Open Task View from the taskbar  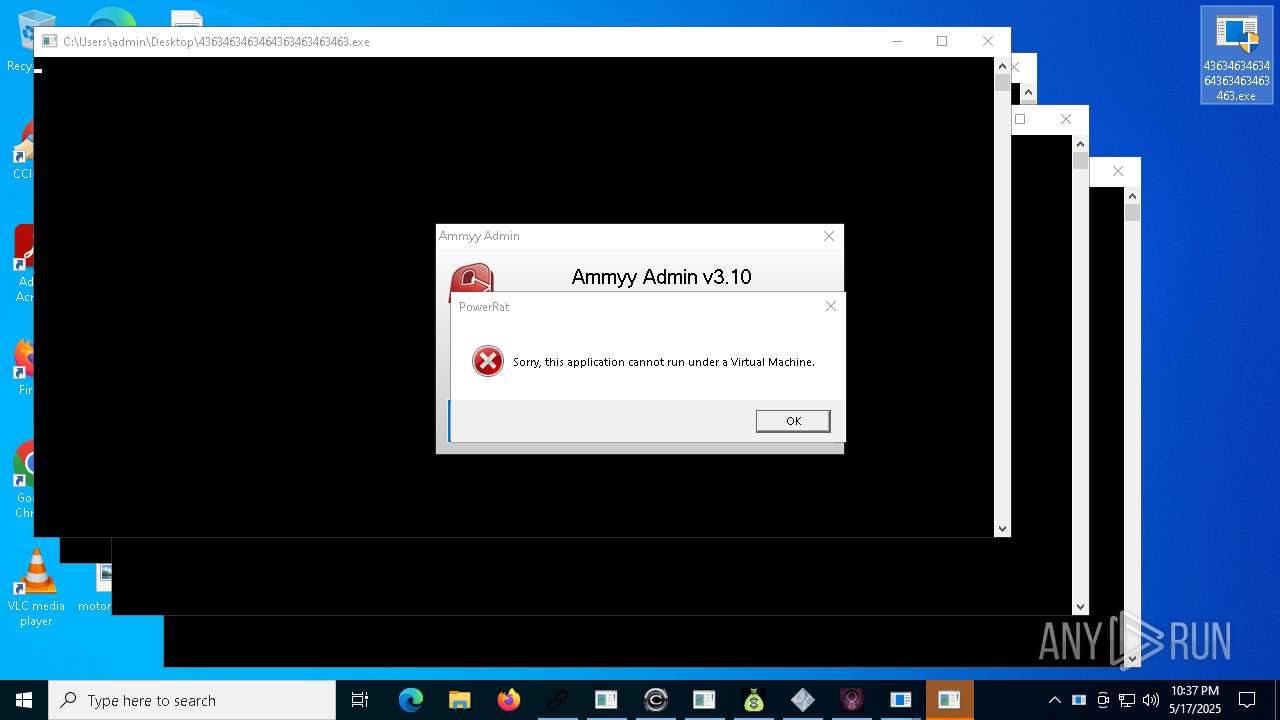click(360, 700)
